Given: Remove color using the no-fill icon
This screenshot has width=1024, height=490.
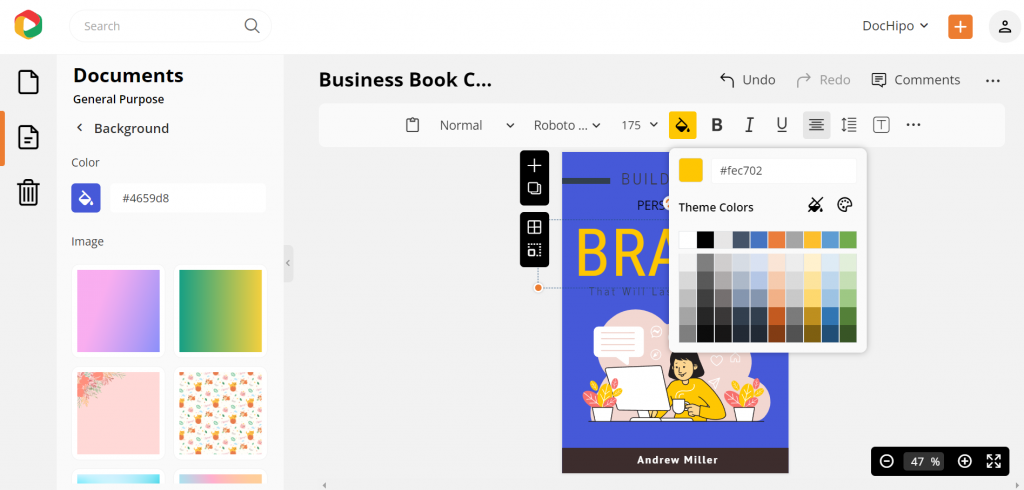Looking at the screenshot, I should 815,205.
